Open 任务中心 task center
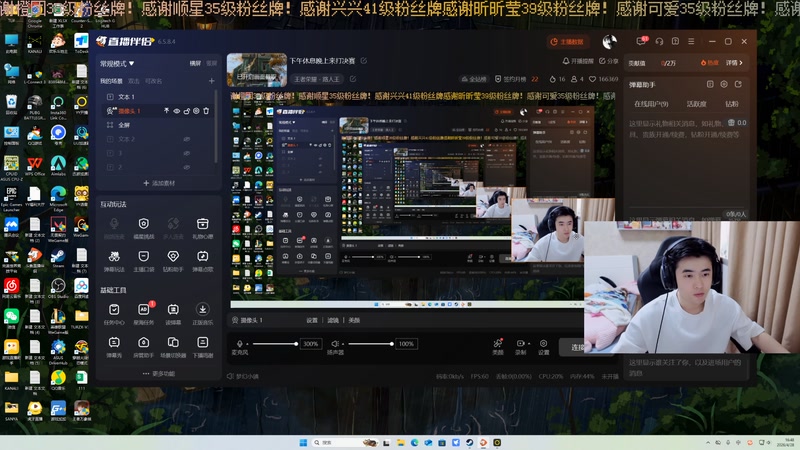Image resolution: width=800 pixels, height=450 pixels. 114,313
